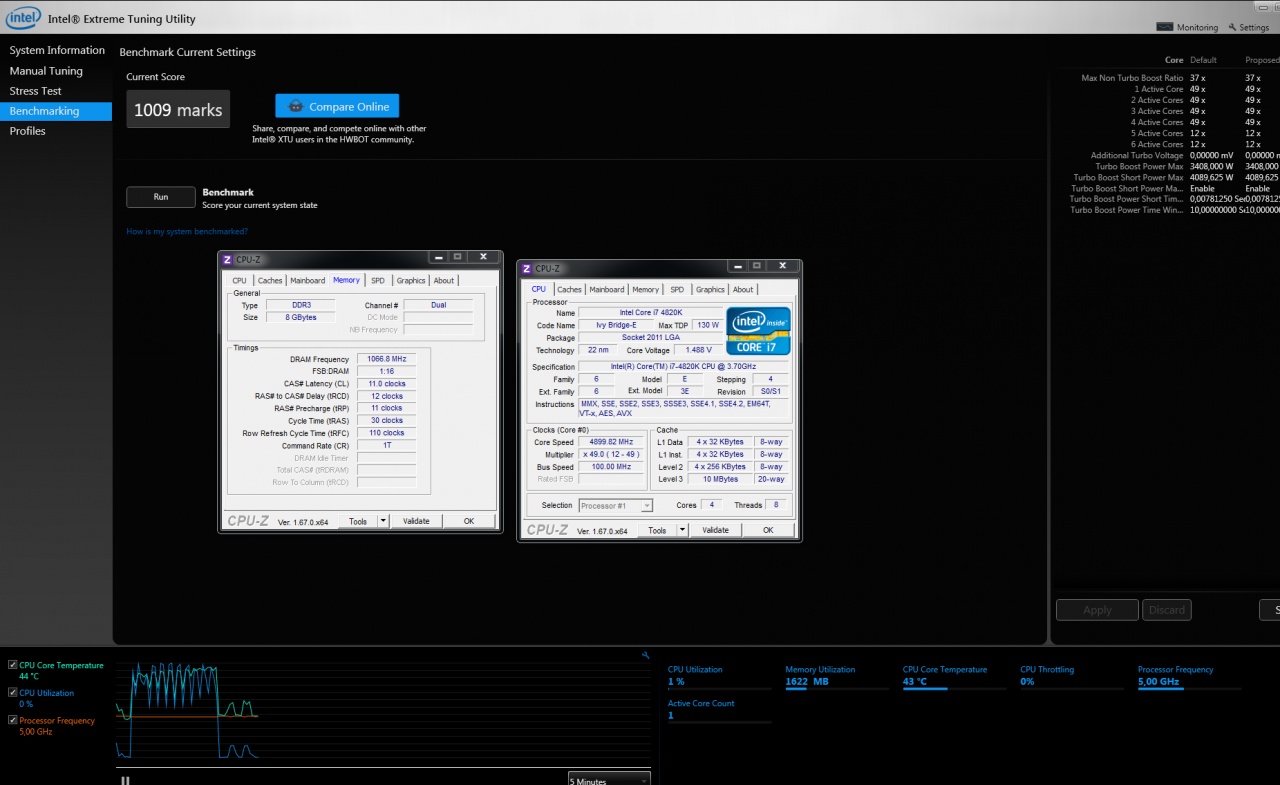
Task: Open Mainboard tab in Memory window
Action: point(307,280)
